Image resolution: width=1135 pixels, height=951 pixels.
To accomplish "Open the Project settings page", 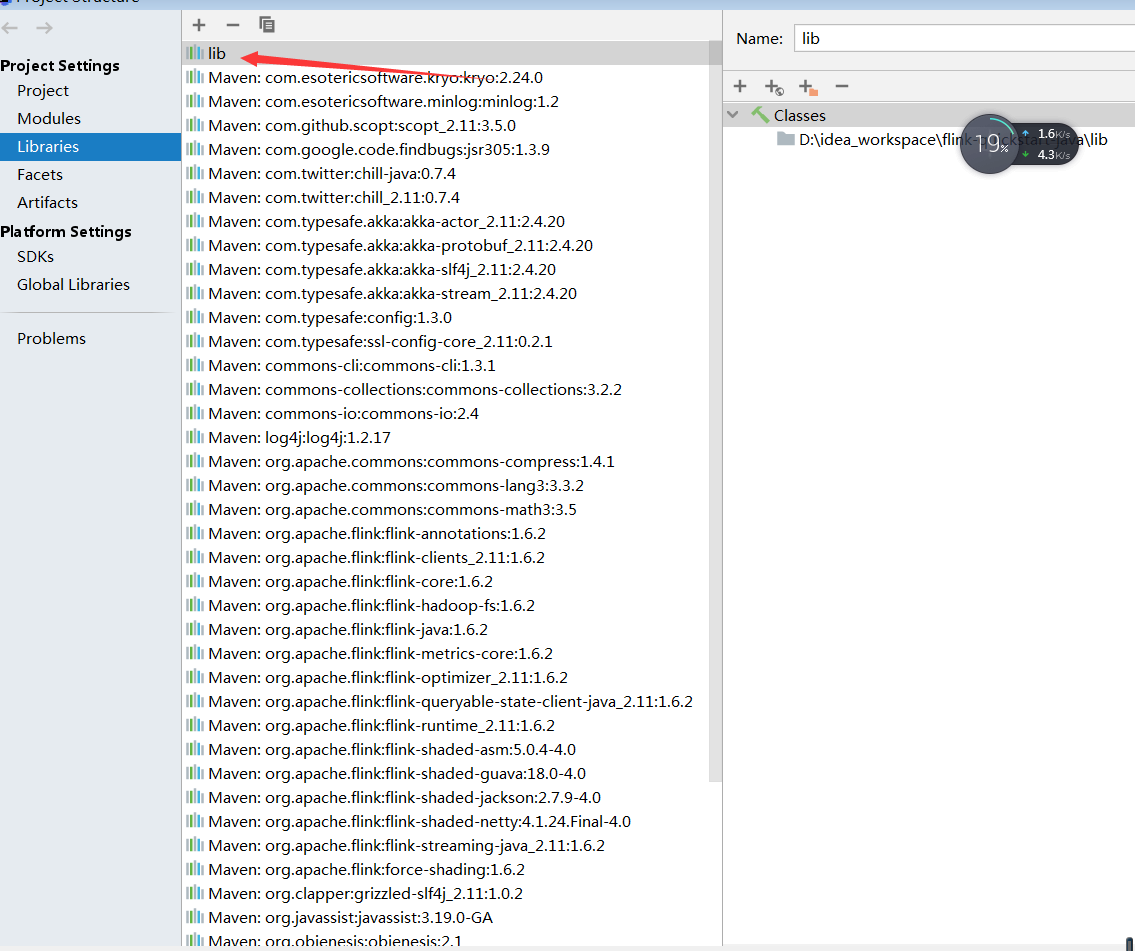I will (x=43, y=90).
